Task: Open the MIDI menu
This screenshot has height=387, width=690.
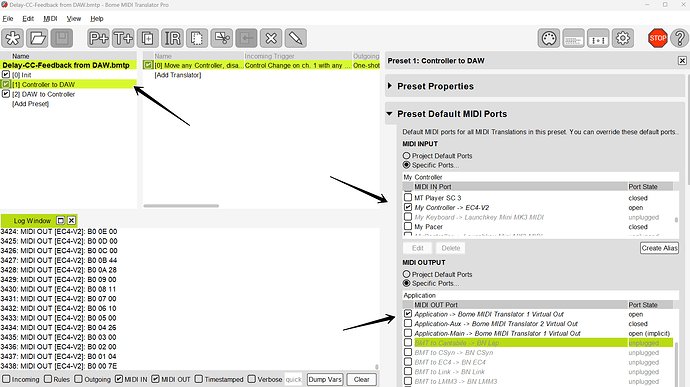Action: pyautogui.click(x=50, y=18)
